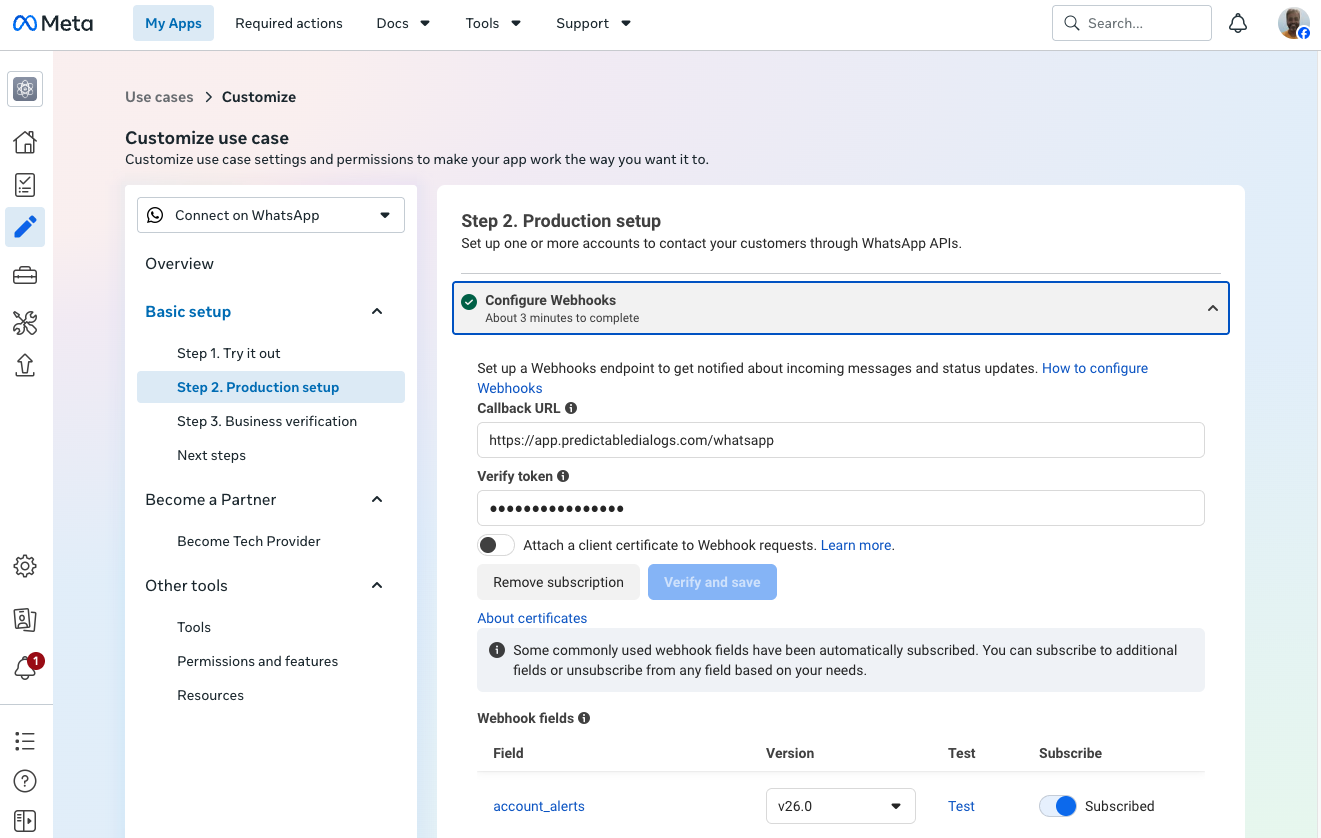Screen dimensions: 1321x838
Task: Open Next steps in side menu
Action: tap(212, 455)
